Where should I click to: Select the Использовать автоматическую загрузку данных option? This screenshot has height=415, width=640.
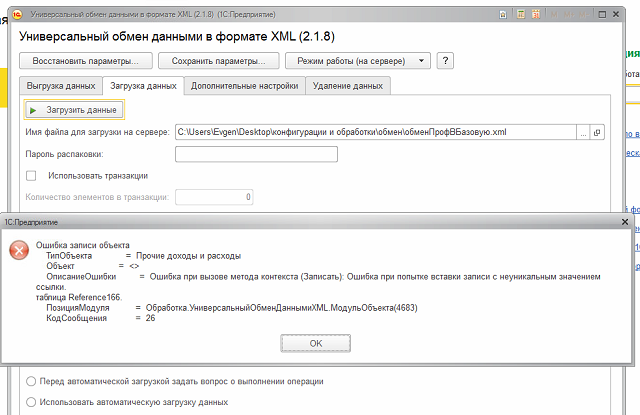pos(32,402)
